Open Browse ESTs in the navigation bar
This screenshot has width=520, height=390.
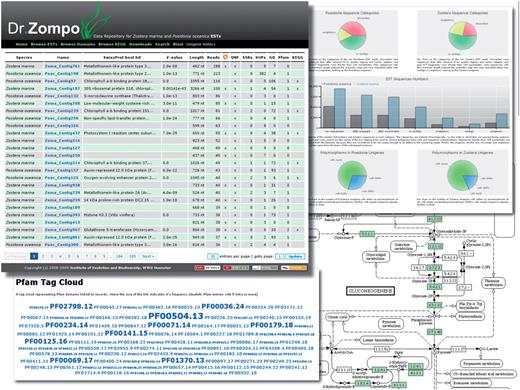click(44, 44)
